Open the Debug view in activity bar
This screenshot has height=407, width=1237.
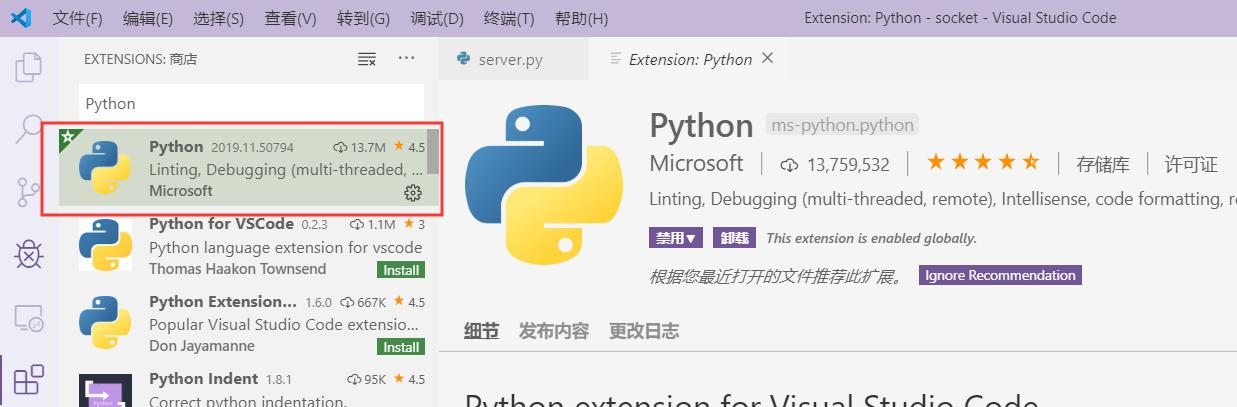pyautogui.click(x=29, y=254)
